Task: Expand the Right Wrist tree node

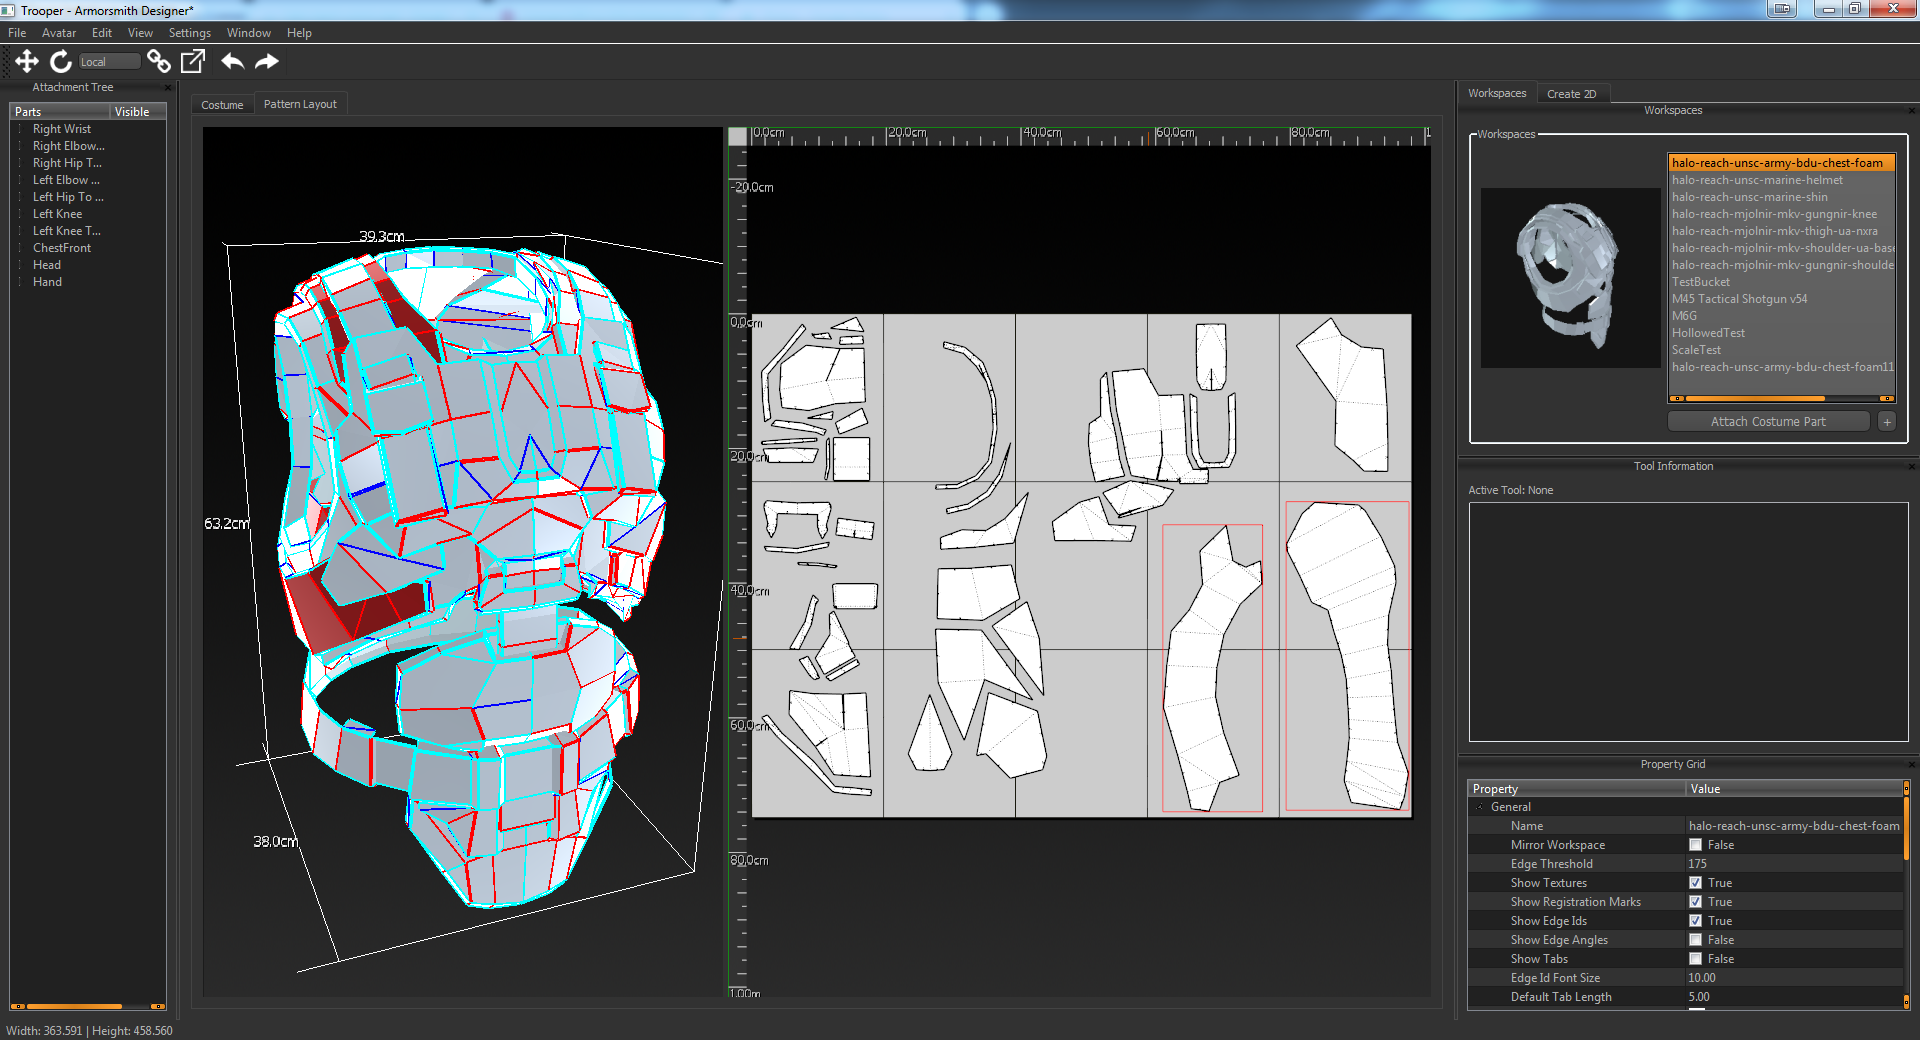Action: 20,129
